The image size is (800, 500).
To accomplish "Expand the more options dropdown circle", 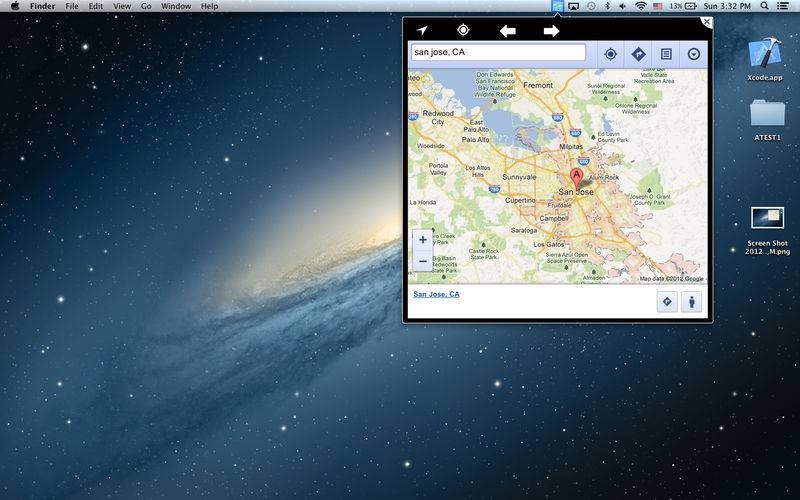I will pyautogui.click(x=693, y=54).
